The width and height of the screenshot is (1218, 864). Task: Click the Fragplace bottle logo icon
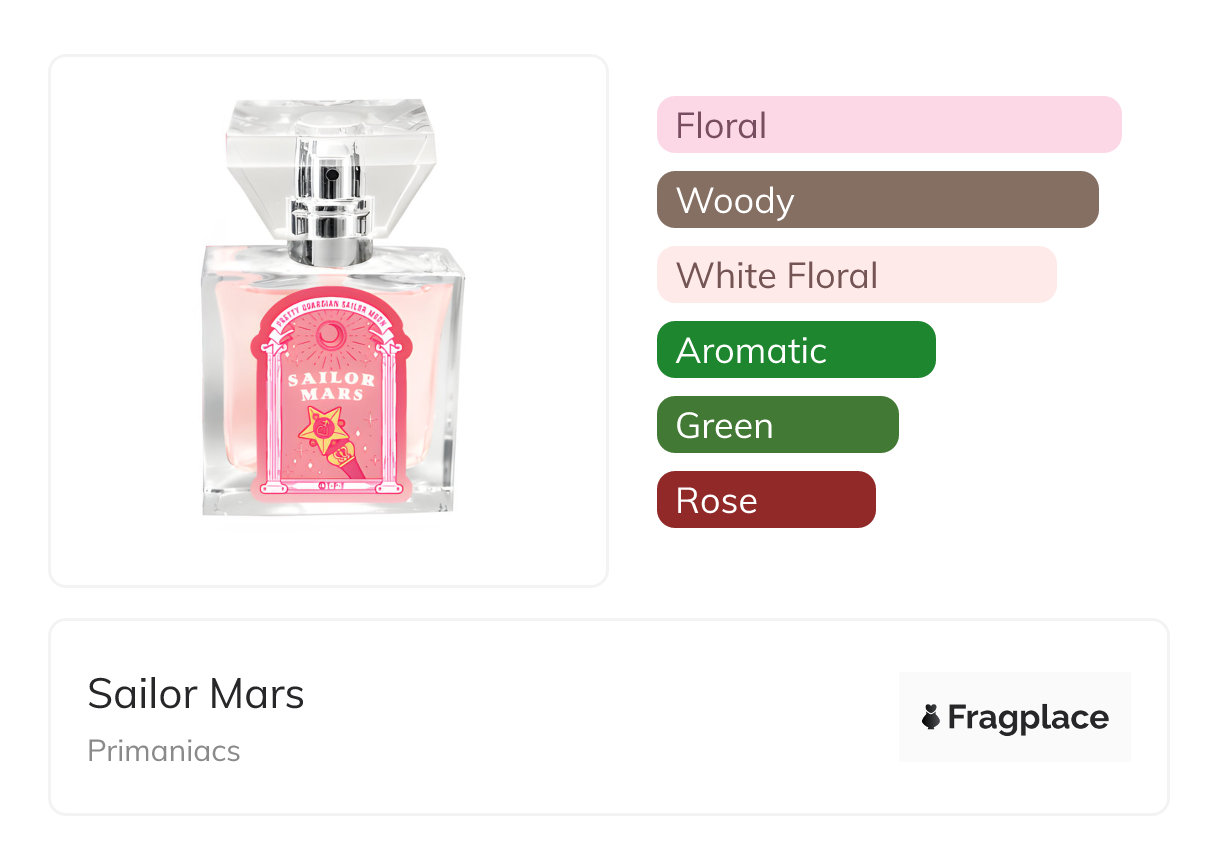[x=931, y=717]
